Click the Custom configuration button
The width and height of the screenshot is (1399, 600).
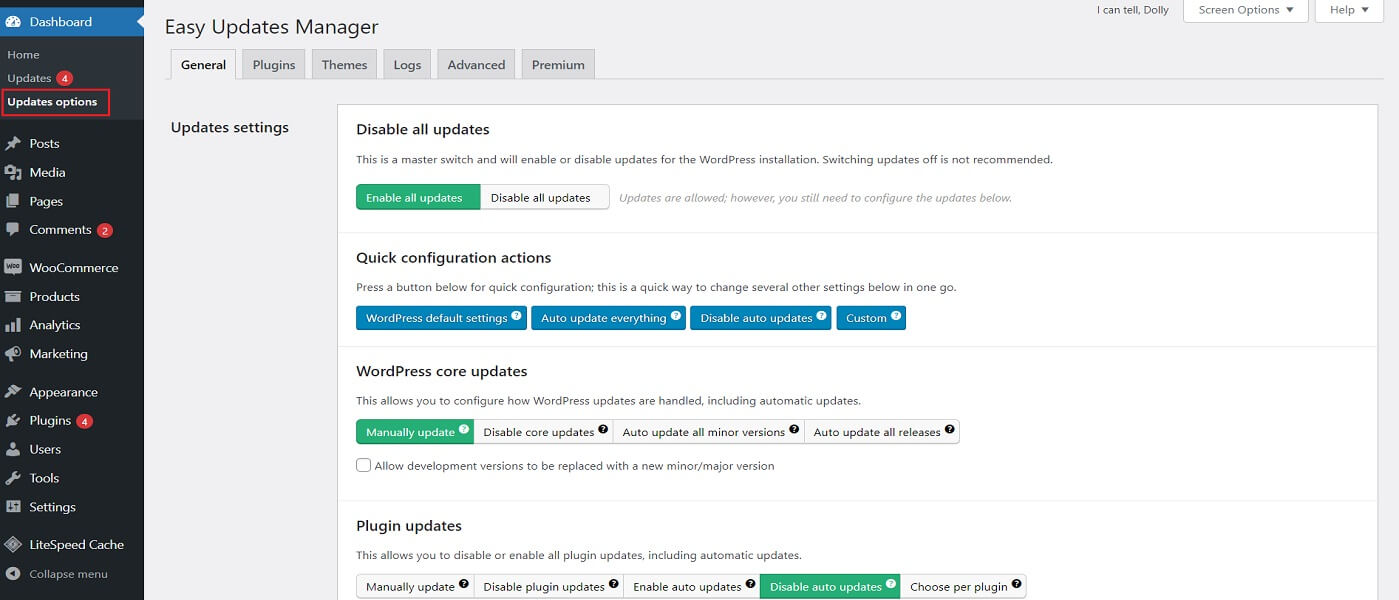point(871,318)
